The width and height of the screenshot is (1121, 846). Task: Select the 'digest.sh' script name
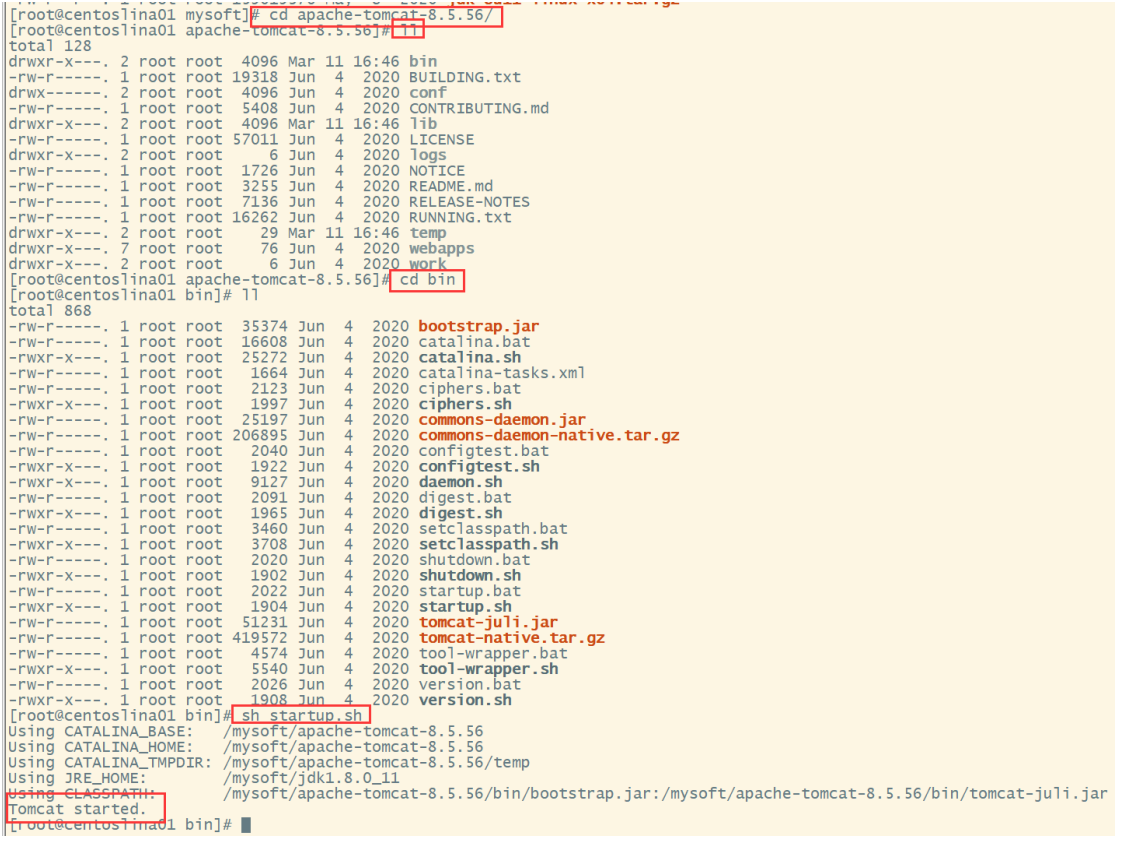click(460, 513)
